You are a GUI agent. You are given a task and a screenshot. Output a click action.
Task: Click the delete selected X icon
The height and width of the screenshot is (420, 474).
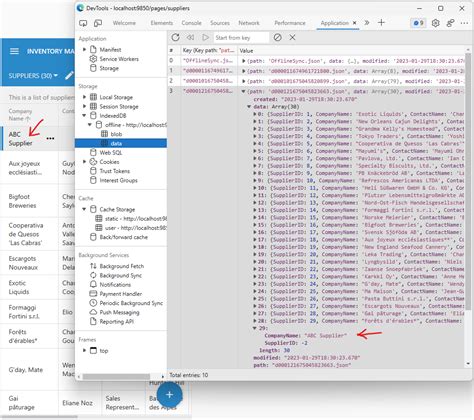pos(292,37)
